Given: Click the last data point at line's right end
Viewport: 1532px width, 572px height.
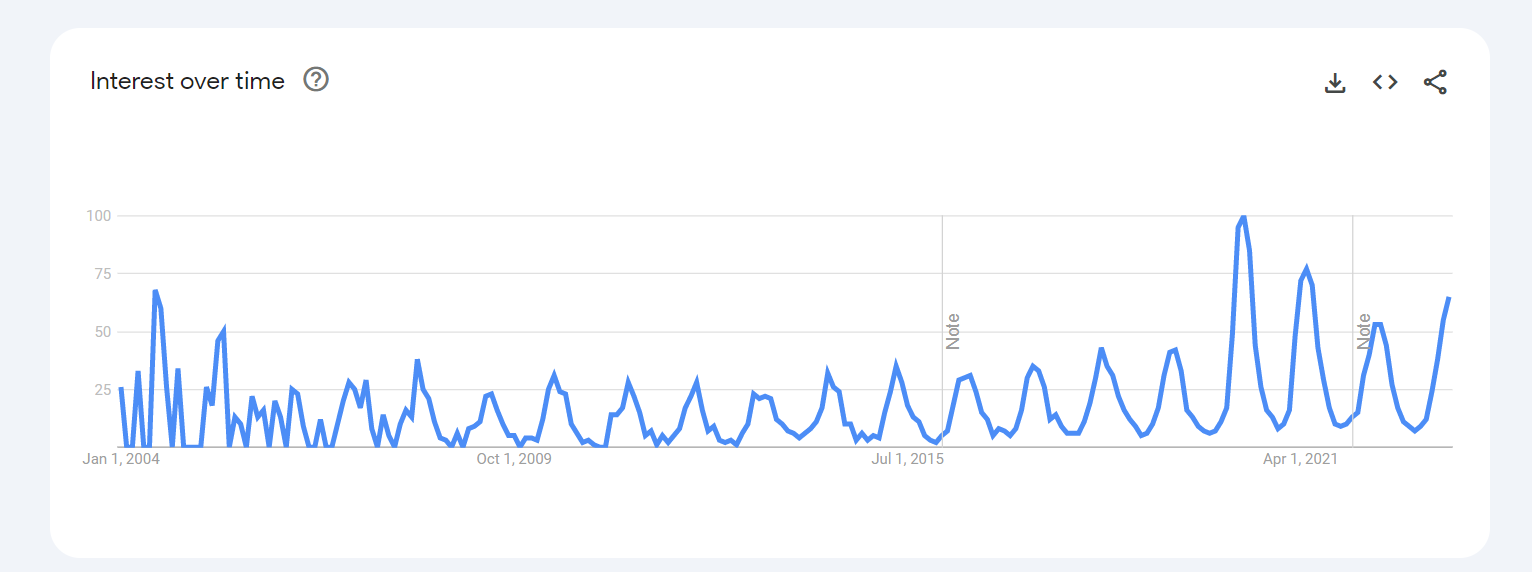Looking at the screenshot, I should tap(1449, 297).
